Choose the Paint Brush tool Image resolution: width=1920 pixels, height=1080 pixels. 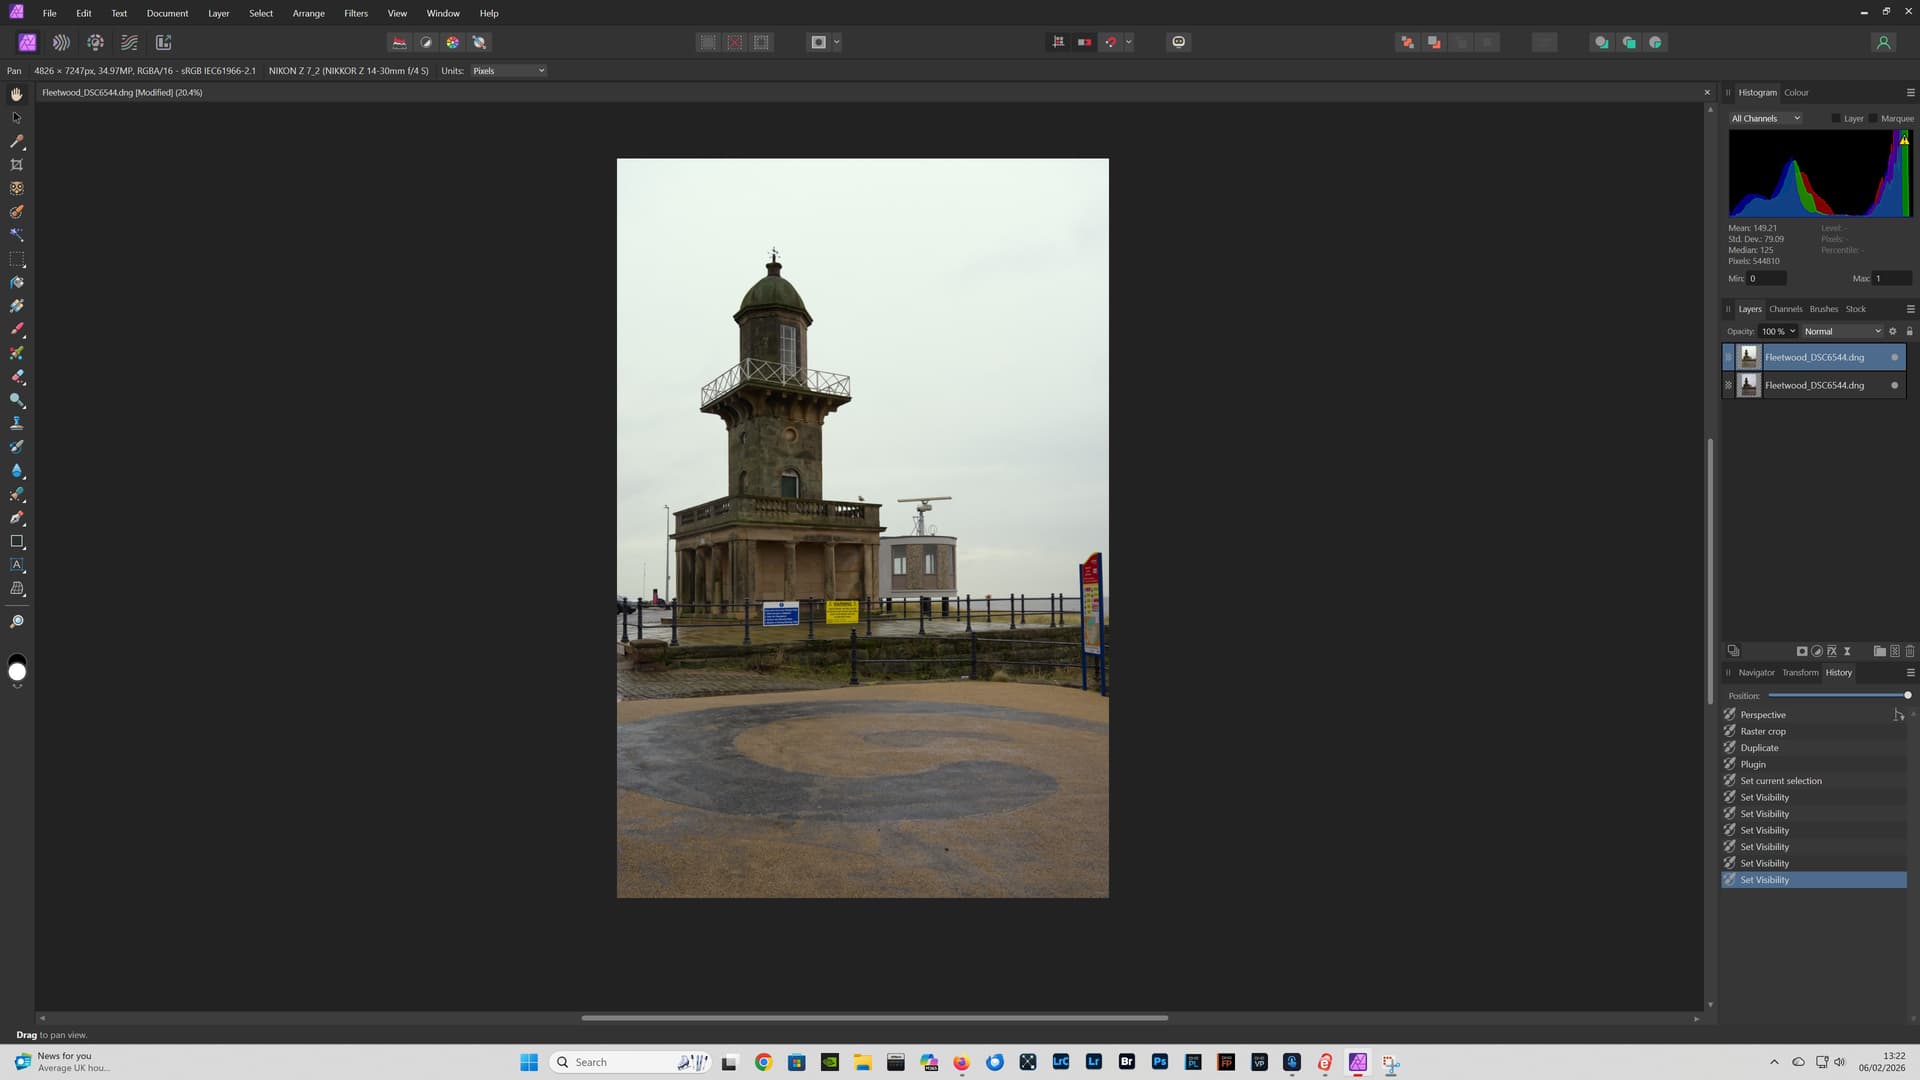(x=17, y=329)
